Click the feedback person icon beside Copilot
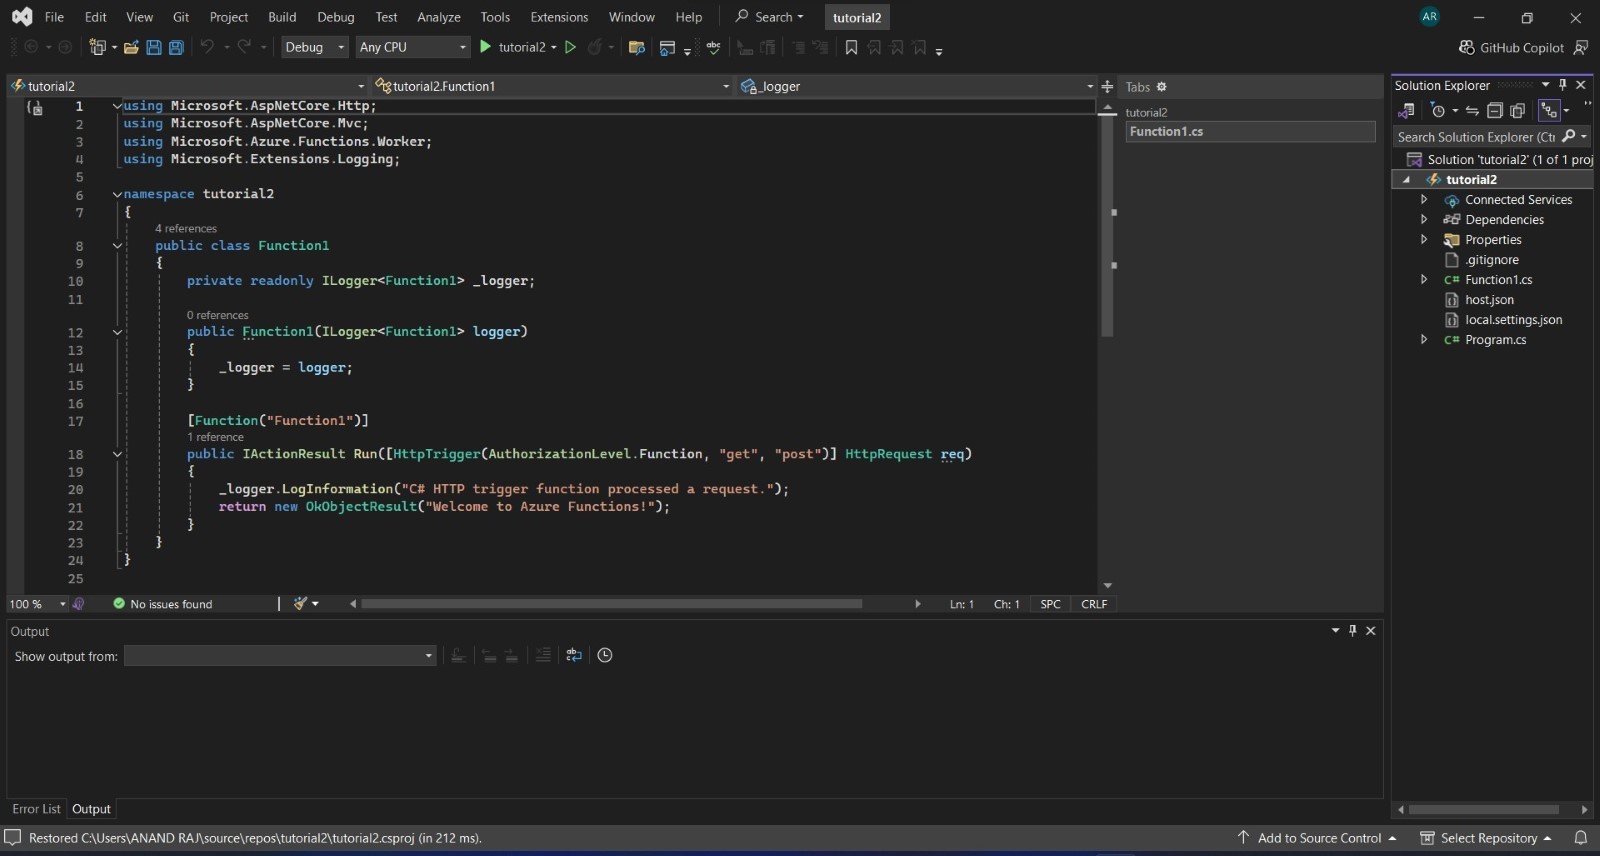This screenshot has width=1600, height=856. click(1581, 47)
